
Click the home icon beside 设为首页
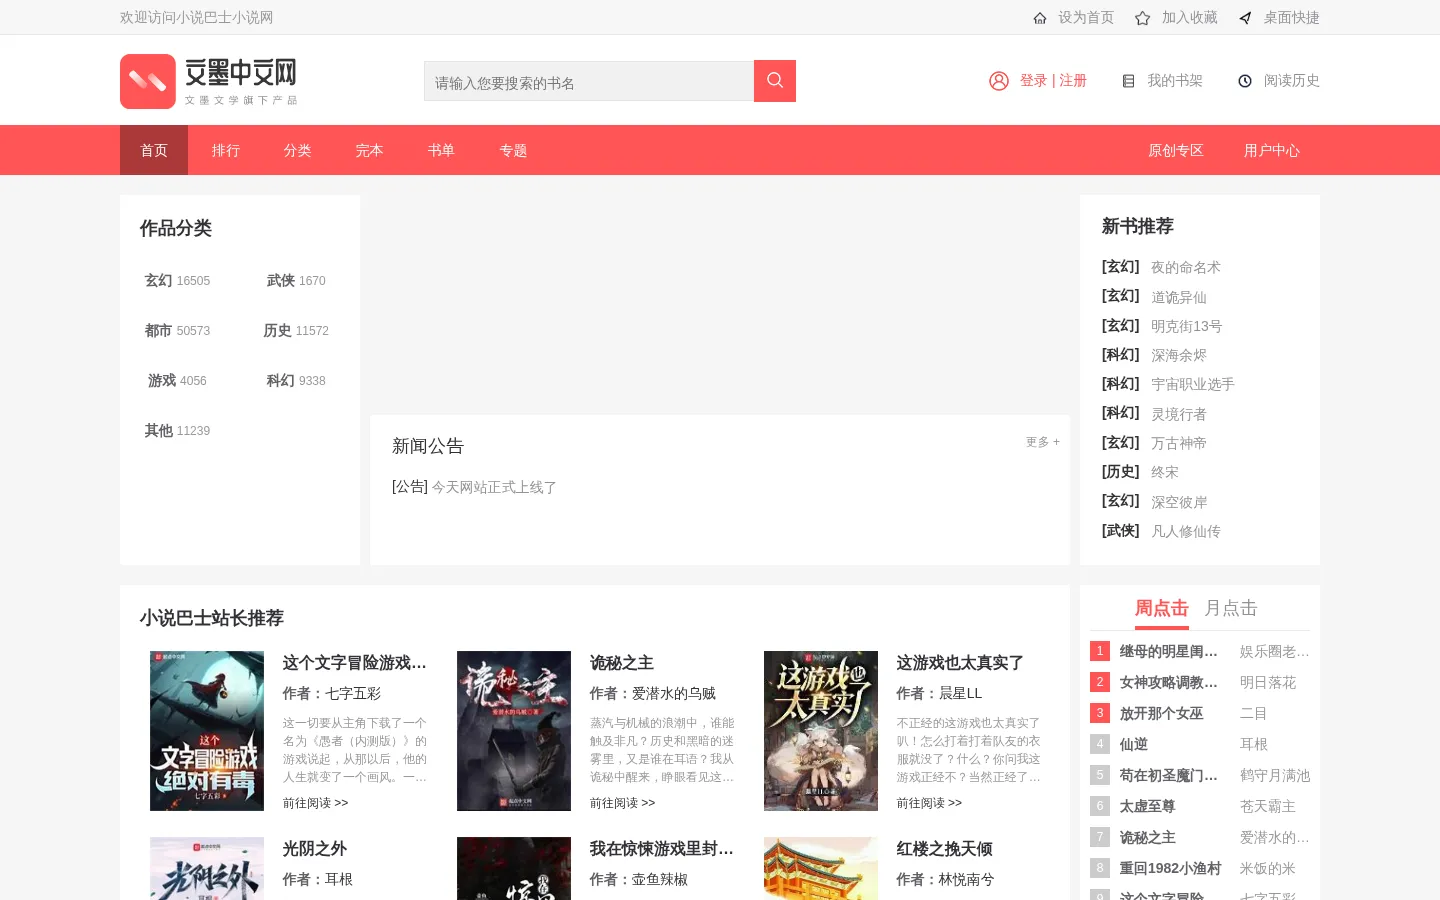coord(1040,18)
